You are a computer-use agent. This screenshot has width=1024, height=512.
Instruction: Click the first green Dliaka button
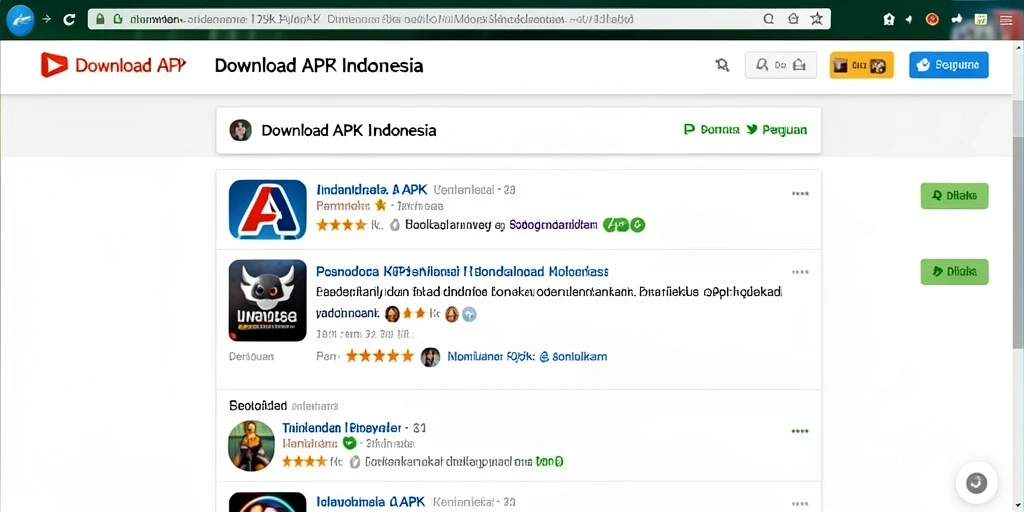coord(954,195)
